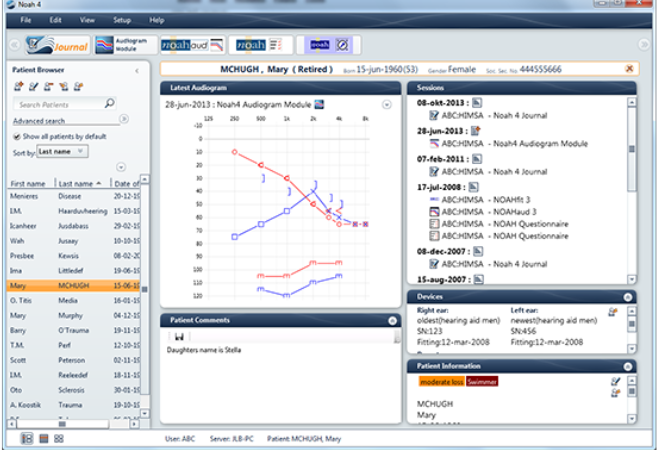This screenshot has height=450, width=658.
Task: Collapse the Devices panel
Action: pyautogui.click(x=627, y=297)
